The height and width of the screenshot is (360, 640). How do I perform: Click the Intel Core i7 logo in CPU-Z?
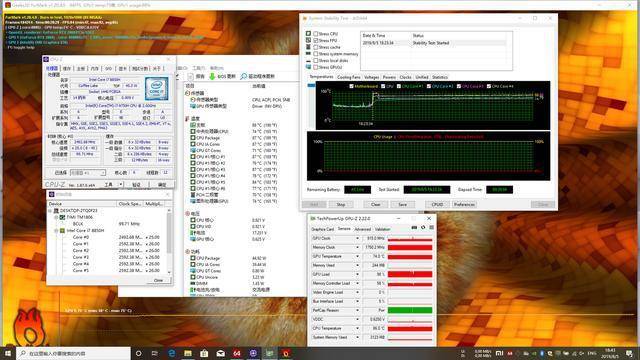(157, 88)
